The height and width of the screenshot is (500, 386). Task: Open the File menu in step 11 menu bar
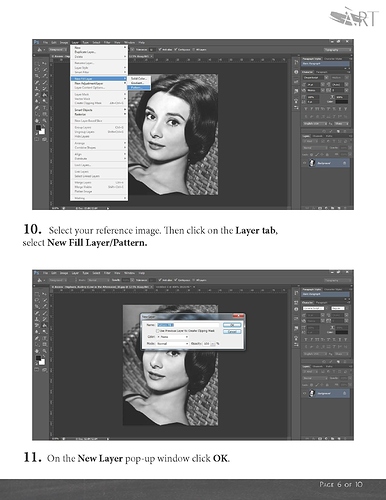pyautogui.click(x=46, y=273)
